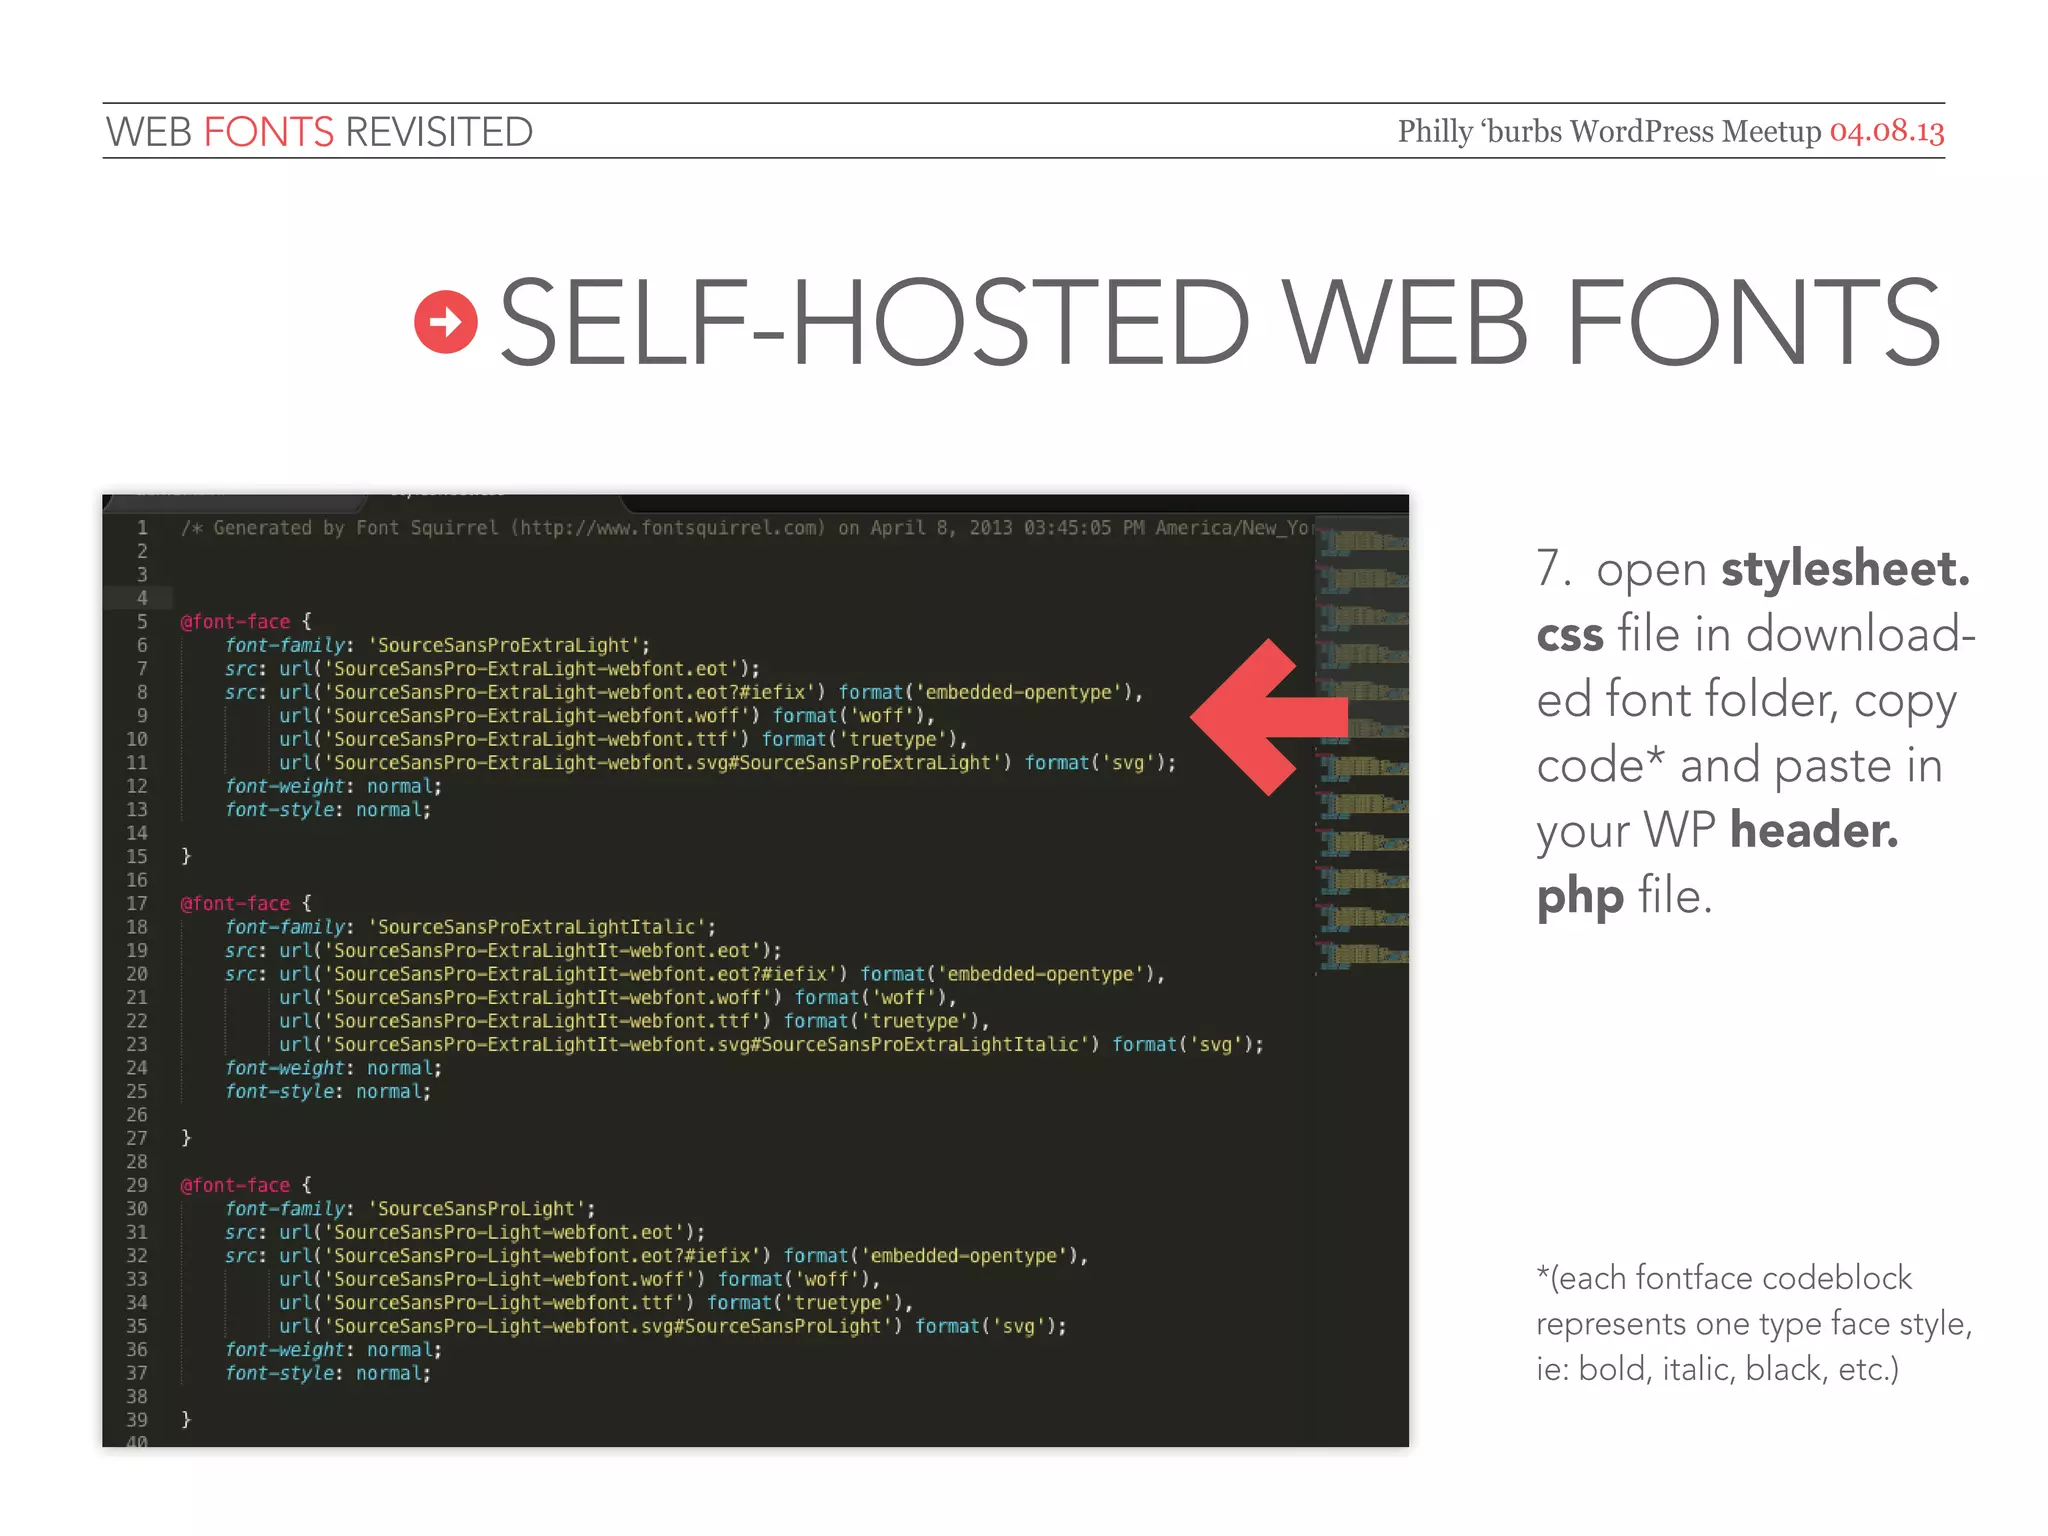Screen dimensions: 2048x1536
Task: Click 'SourceSansPro-ExtraLight-webfont.woff' url on line 9
Action: 519,716
